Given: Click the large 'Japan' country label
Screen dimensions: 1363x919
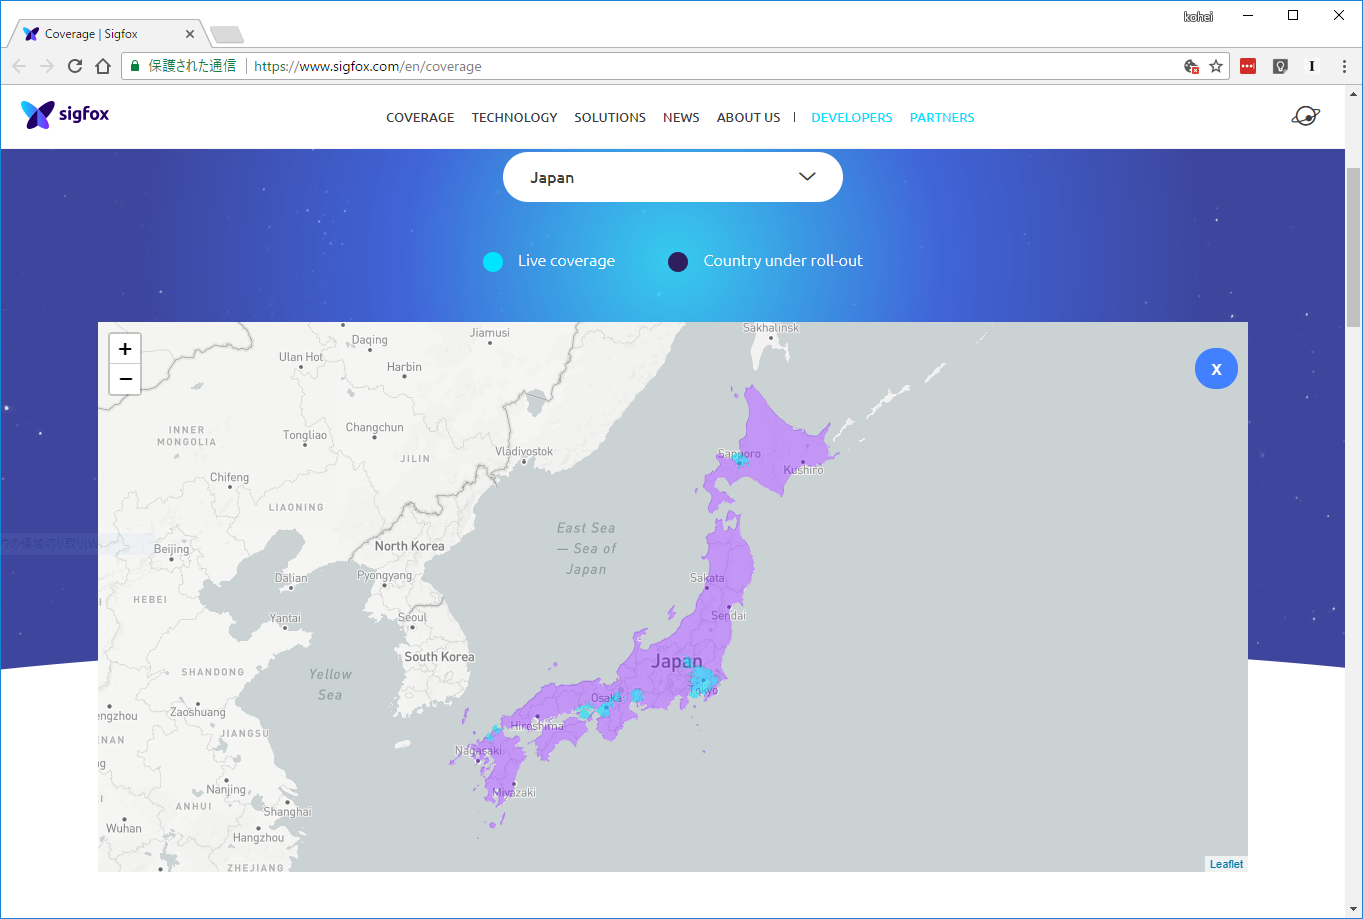Looking at the screenshot, I should (677, 662).
